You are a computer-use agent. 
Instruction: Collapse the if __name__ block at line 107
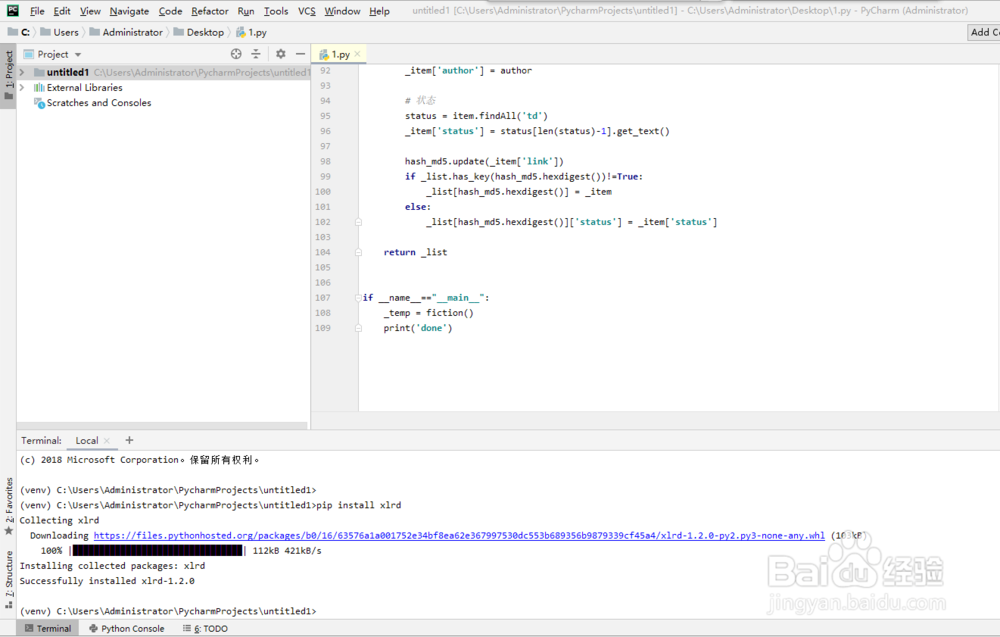(x=358, y=298)
